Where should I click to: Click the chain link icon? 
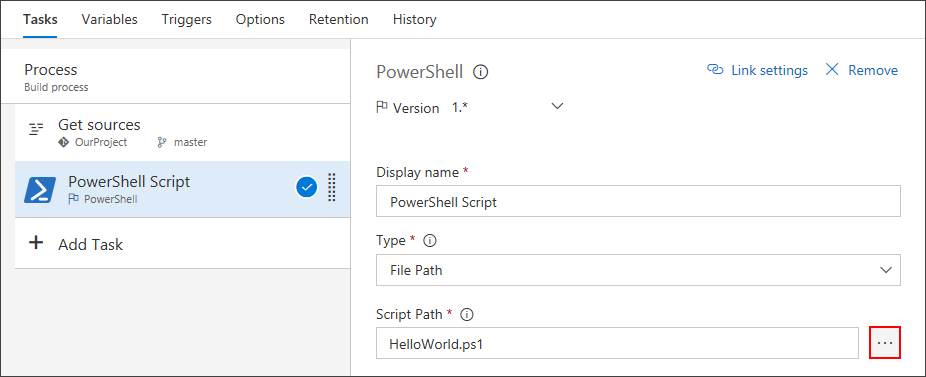(x=715, y=70)
